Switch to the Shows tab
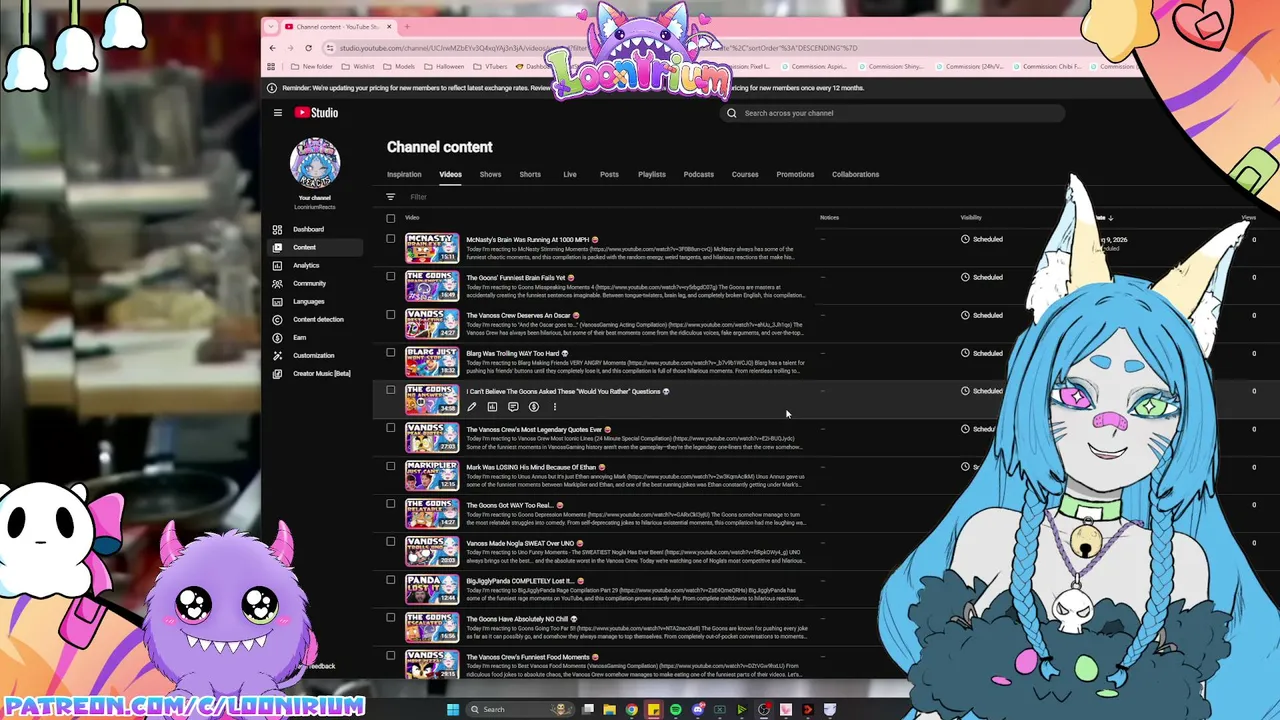 [x=490, y=175]
